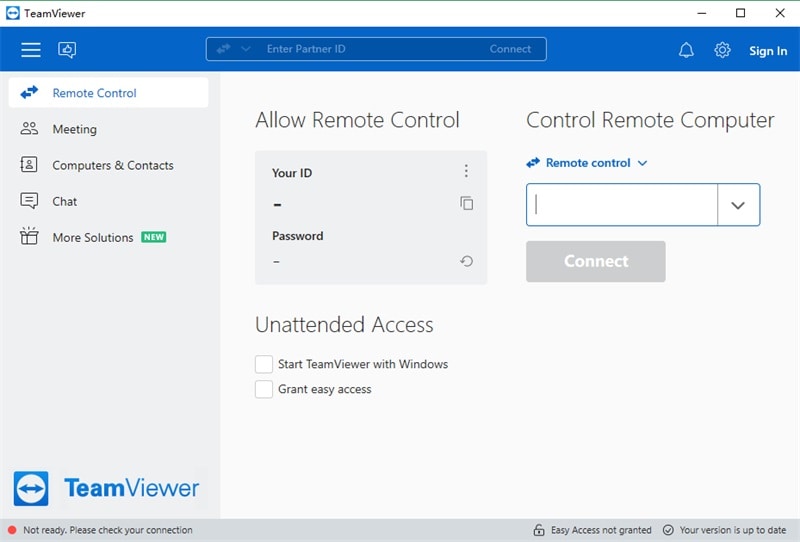The image size is (800, 542).
Task: Go to the Chat section
Action: click(64, 201)
